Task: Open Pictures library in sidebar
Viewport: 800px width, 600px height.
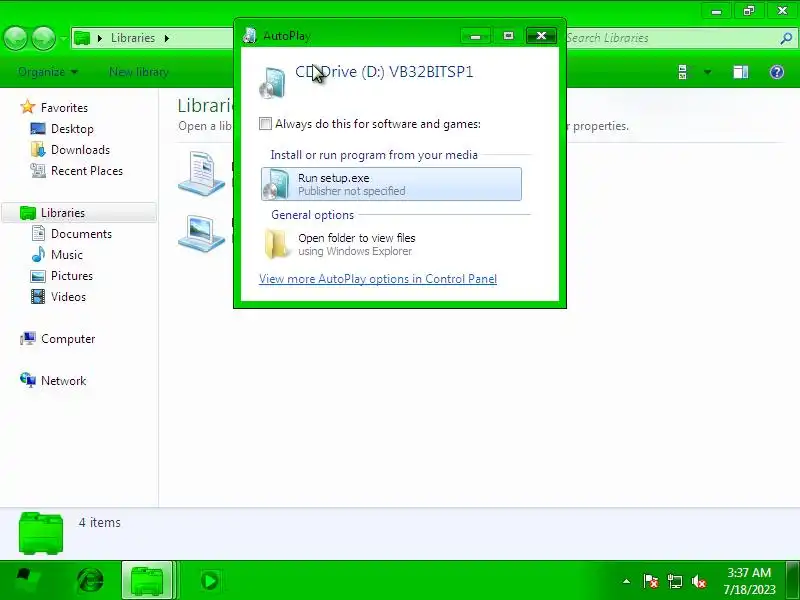Action: pyautogui.click(x=72, y=276)
